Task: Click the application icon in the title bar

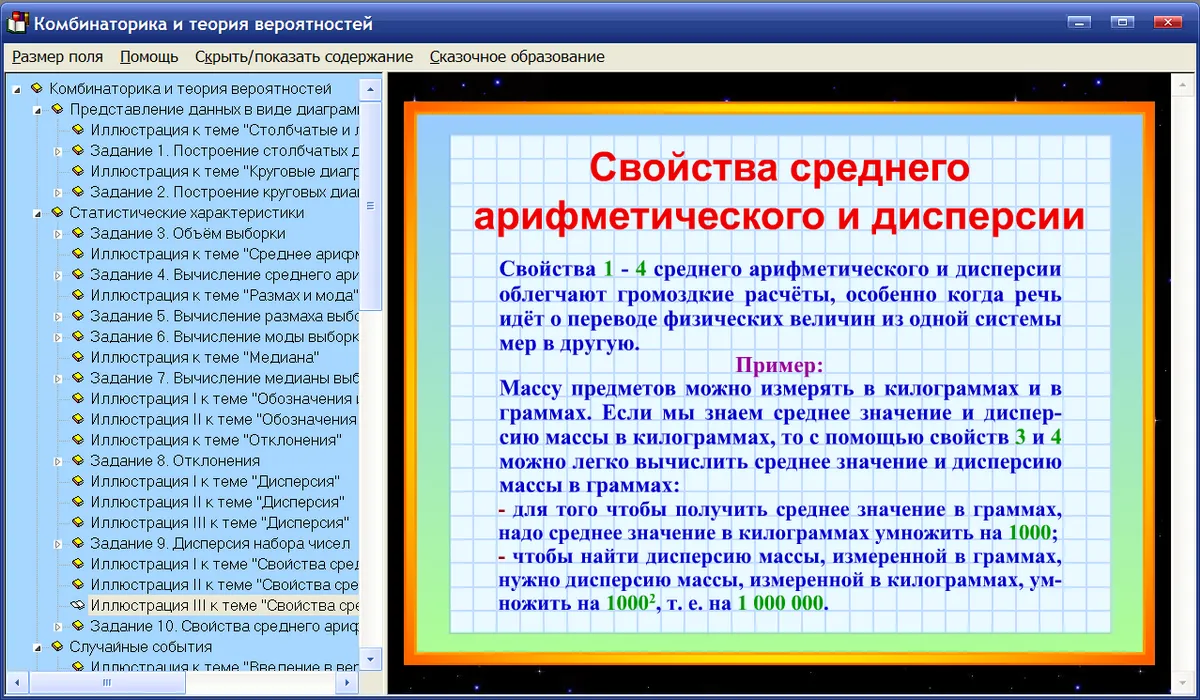Action: 18,22
